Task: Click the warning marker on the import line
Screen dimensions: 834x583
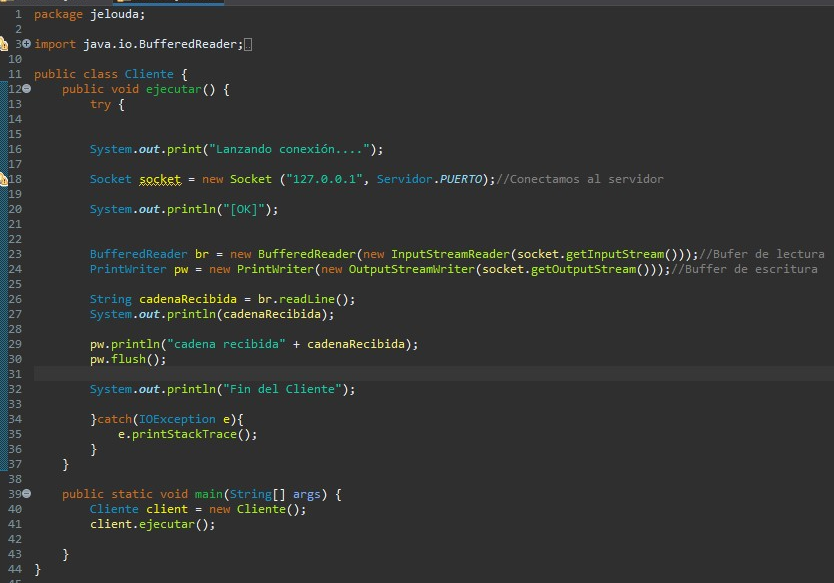Action: click(3, 44)
